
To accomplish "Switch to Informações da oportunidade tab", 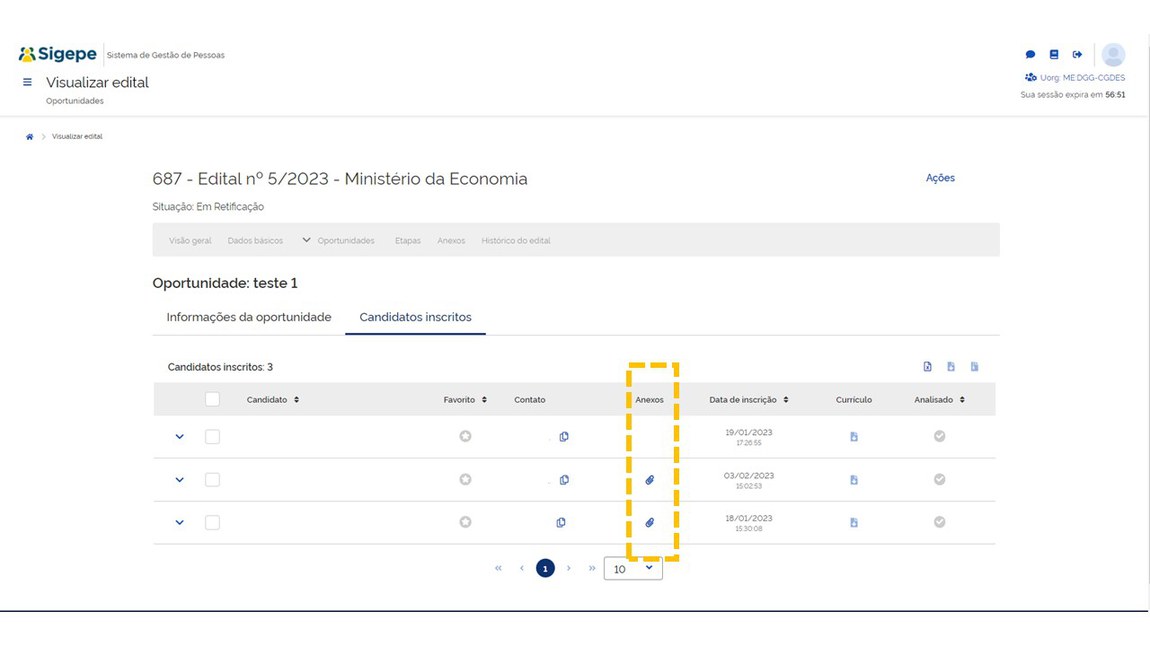I will pos(248,317).
